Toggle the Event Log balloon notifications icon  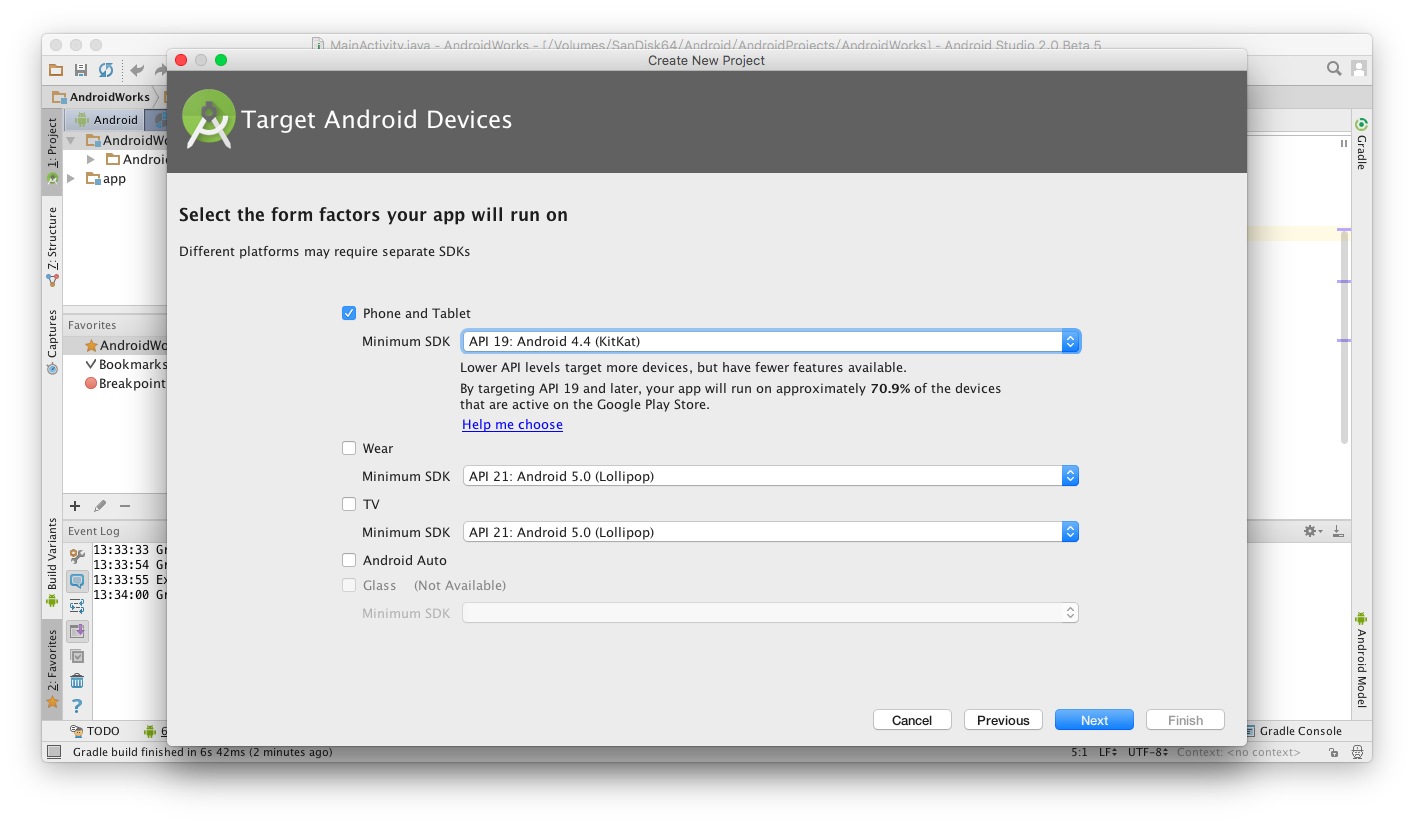pyautogui.click(x=77, y=581)
